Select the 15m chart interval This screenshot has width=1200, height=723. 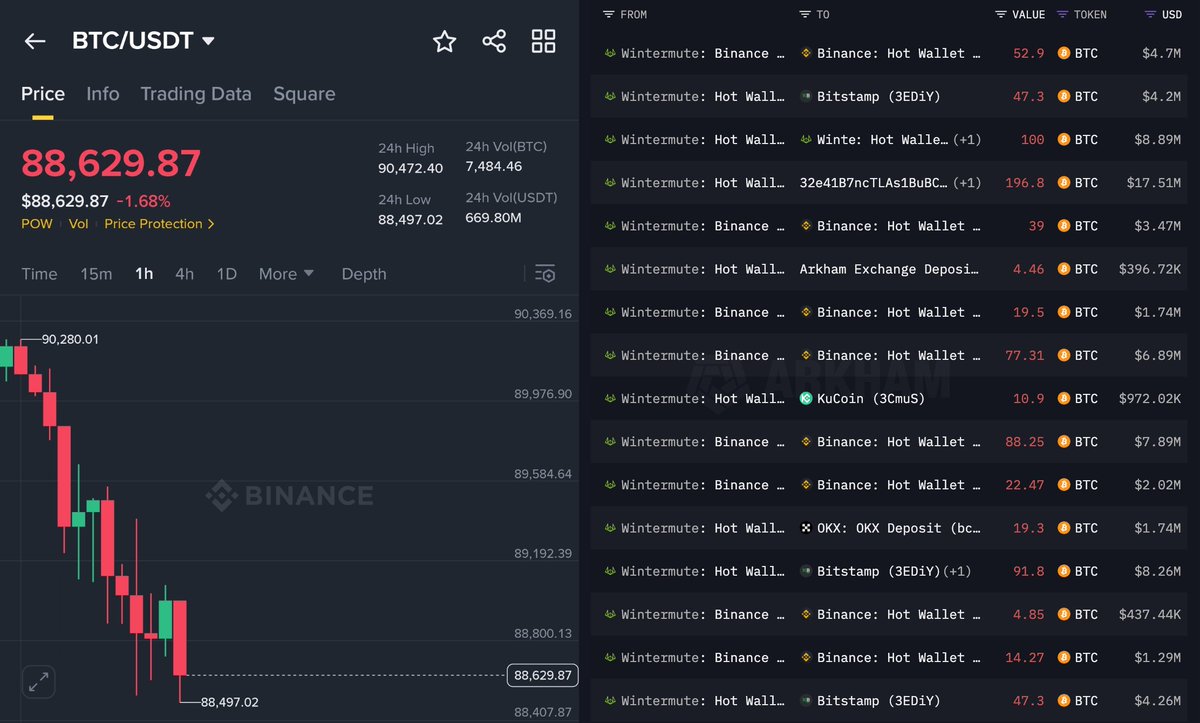(96, 274)
